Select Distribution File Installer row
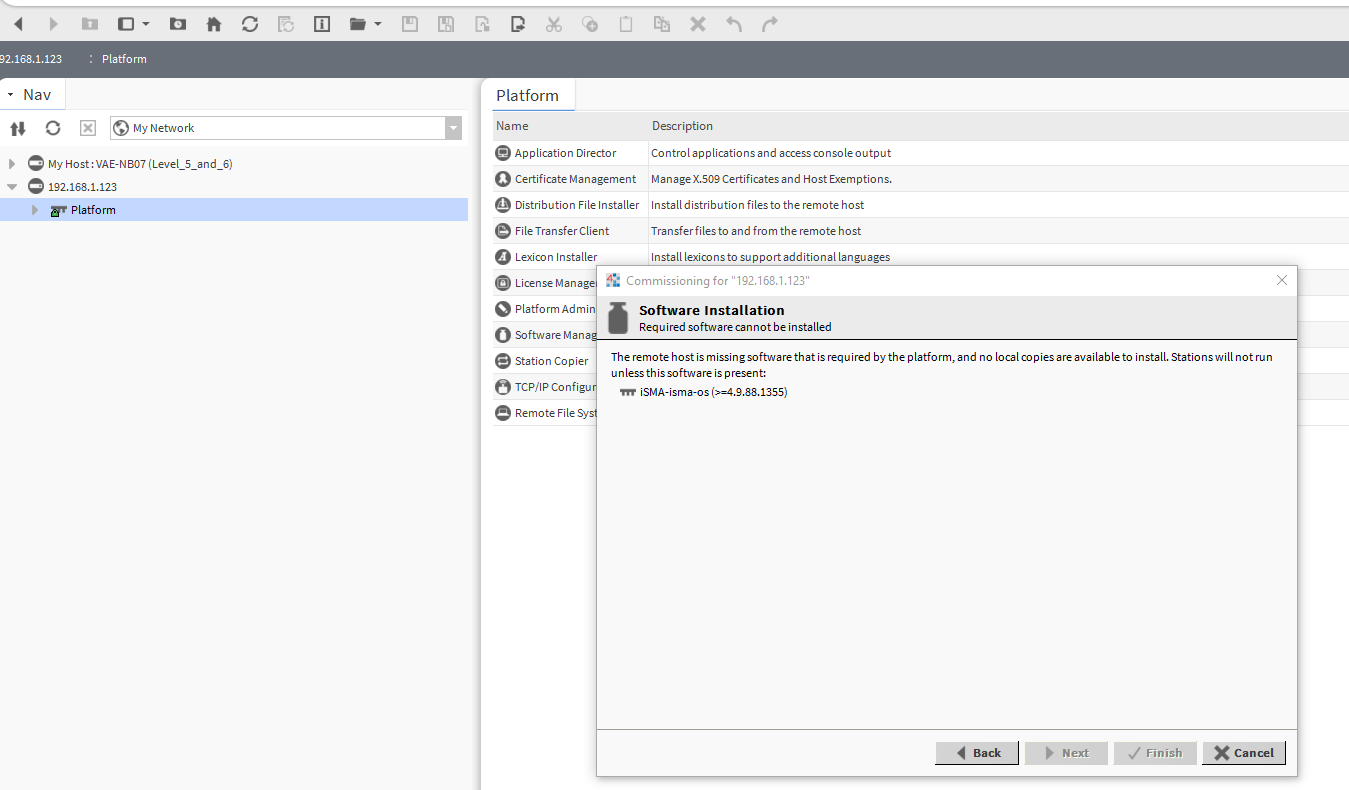Image resolution: width=1349 pixels, height=790 pixels. pos(576,205)
